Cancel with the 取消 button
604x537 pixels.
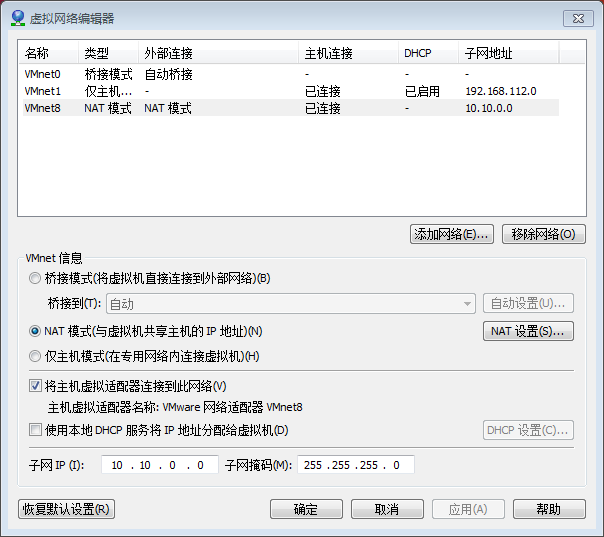tap(387, 509)
